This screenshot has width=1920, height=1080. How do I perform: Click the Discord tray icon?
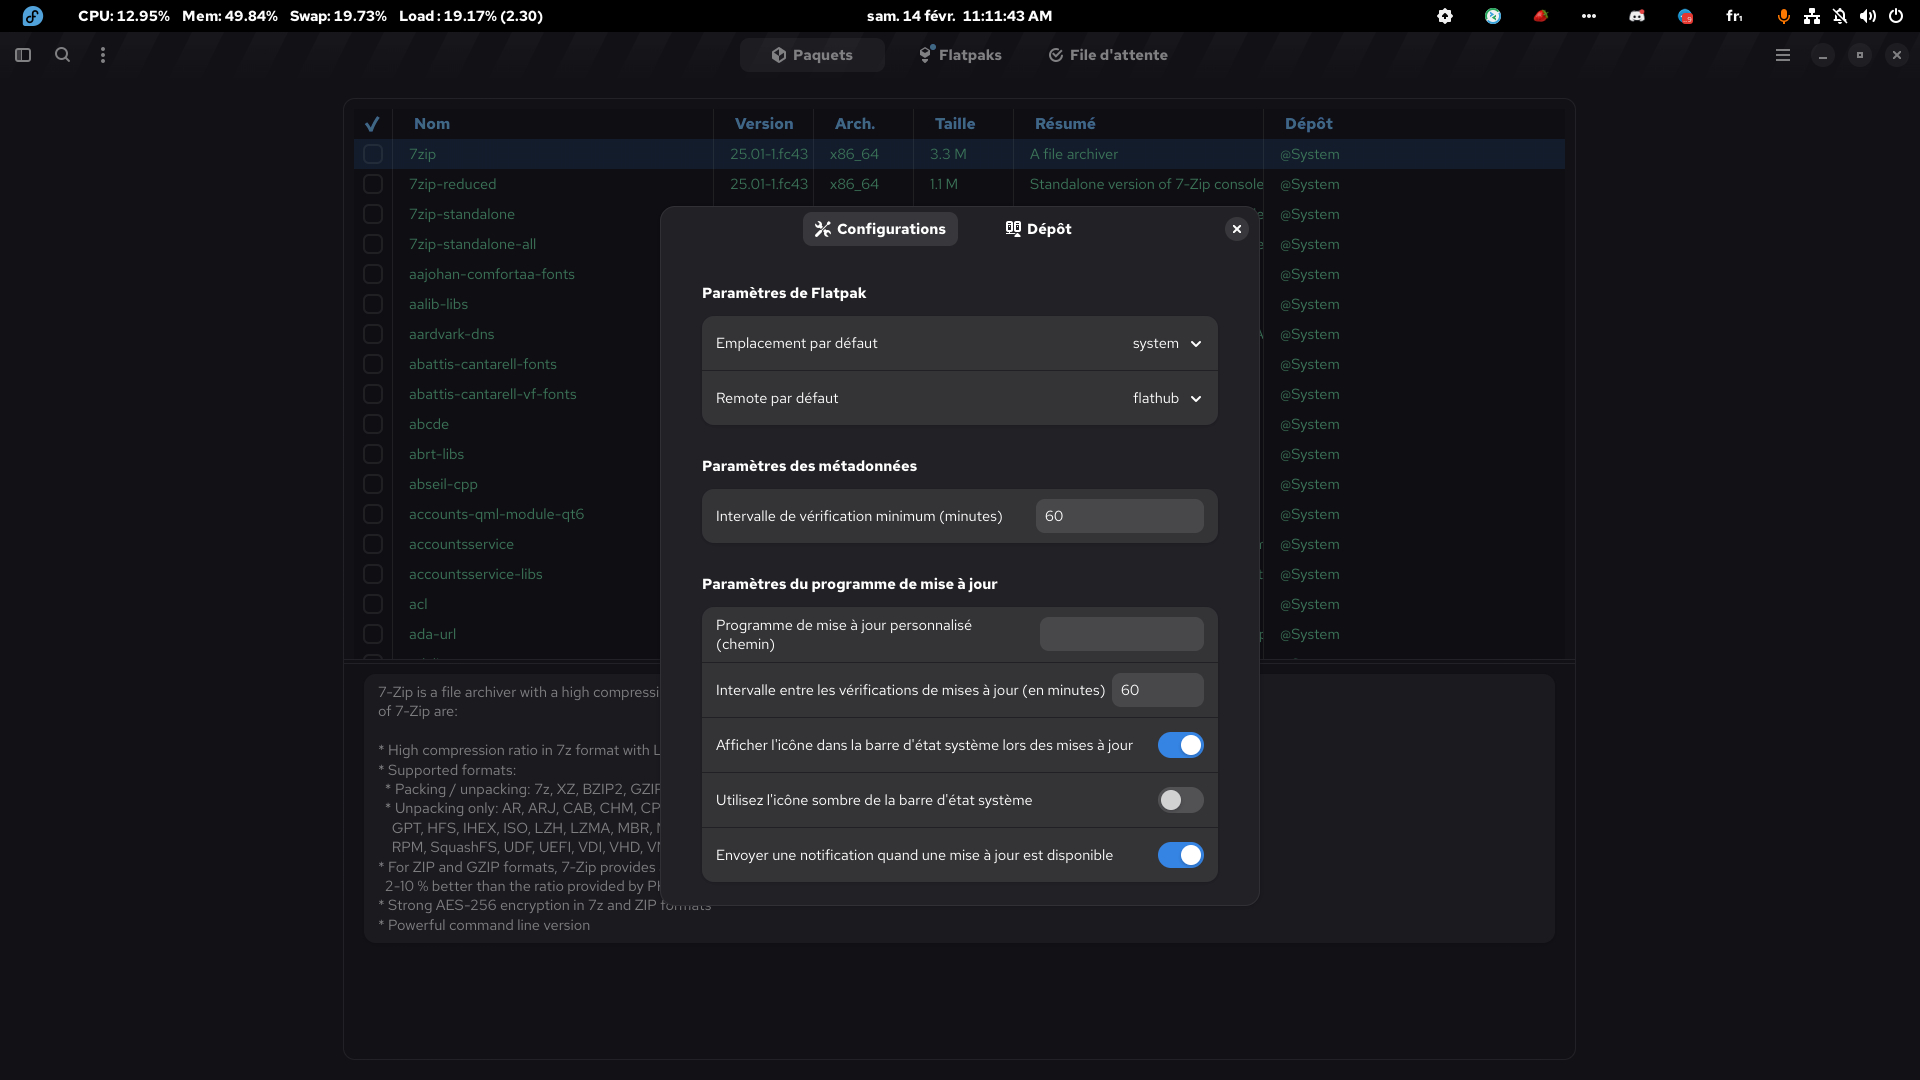click(x=1637, y=16)
